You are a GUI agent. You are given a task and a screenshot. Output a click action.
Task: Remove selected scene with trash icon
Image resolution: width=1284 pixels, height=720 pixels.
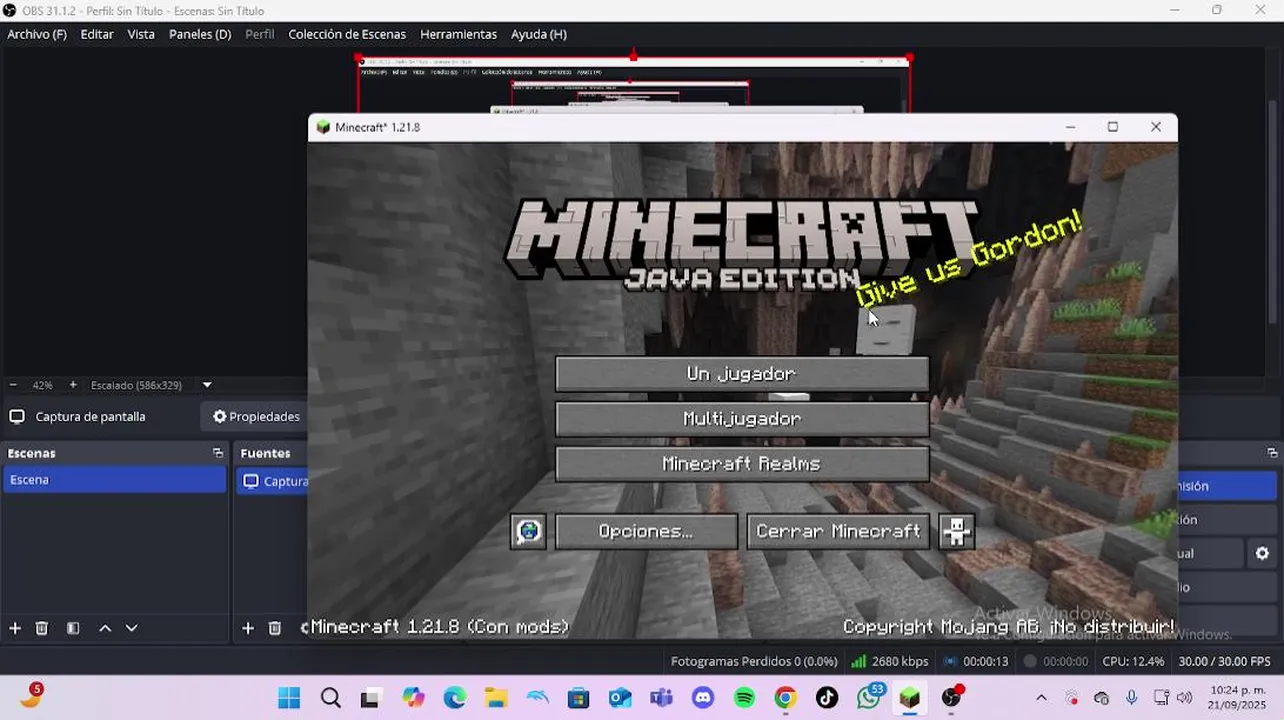click(42, 628)
